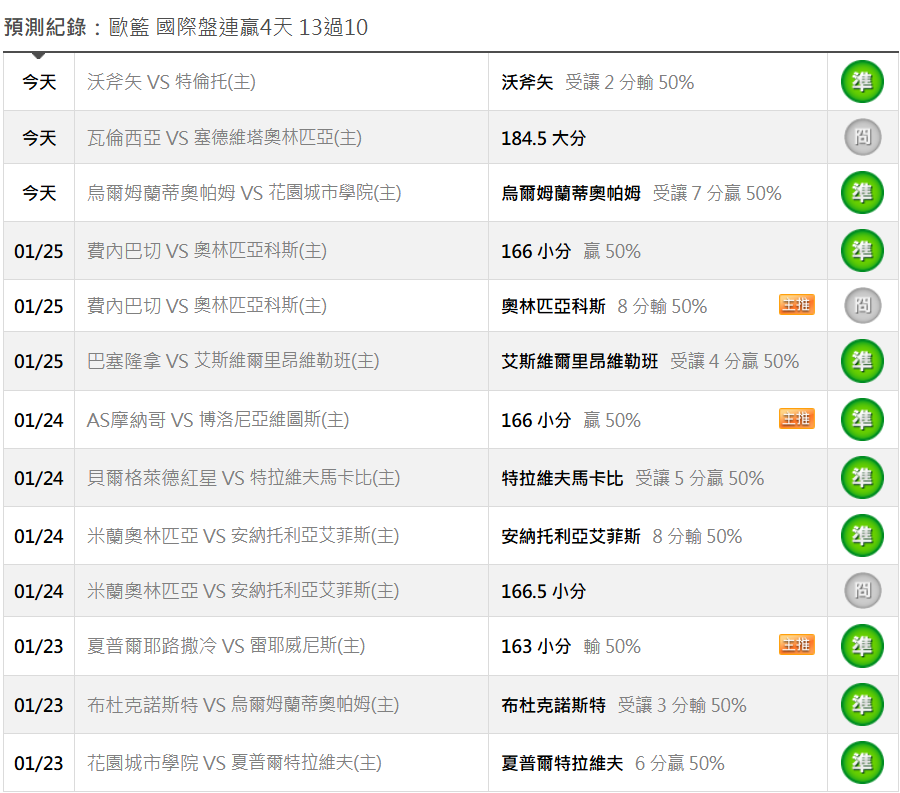Click 166 小分 贏 50% in 01/25 費內巴切 row

[571, 251]
